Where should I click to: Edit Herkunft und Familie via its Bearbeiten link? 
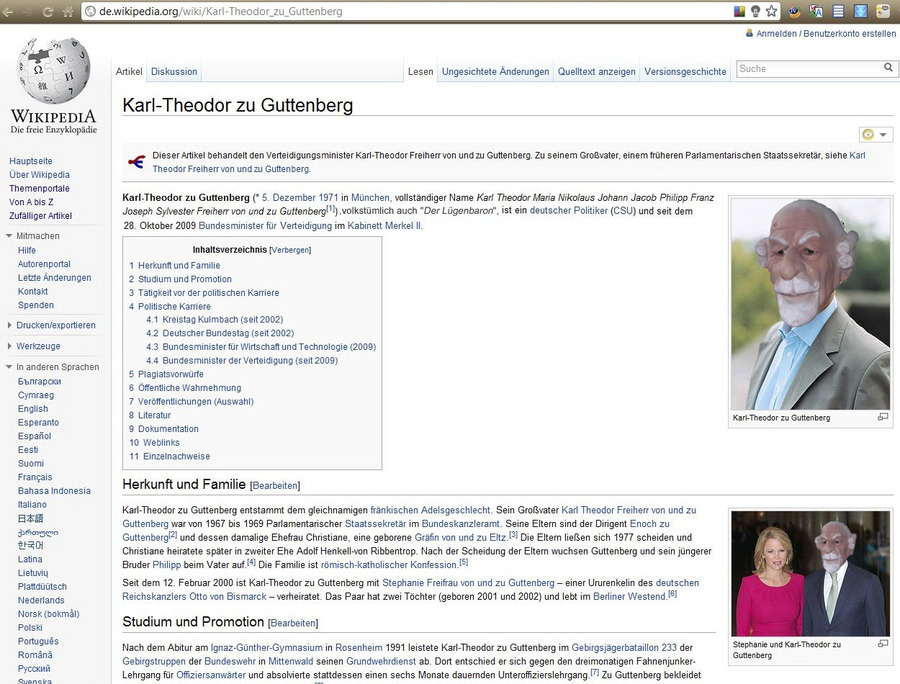click(x=275, y=485)
